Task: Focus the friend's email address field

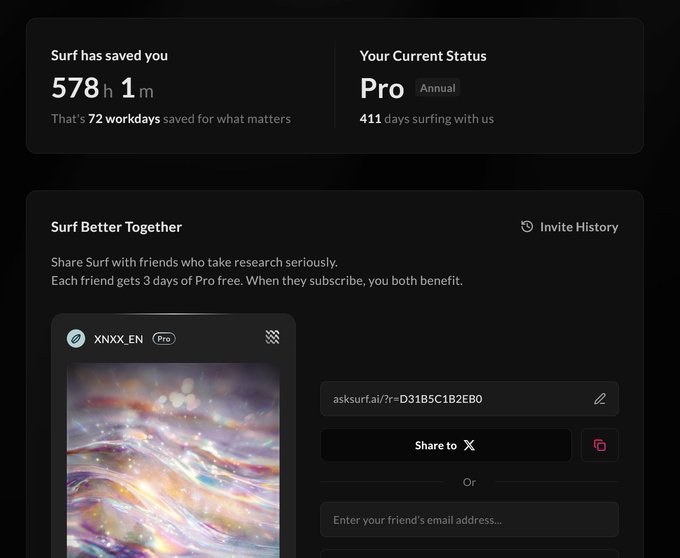Action: click(469, 520)
